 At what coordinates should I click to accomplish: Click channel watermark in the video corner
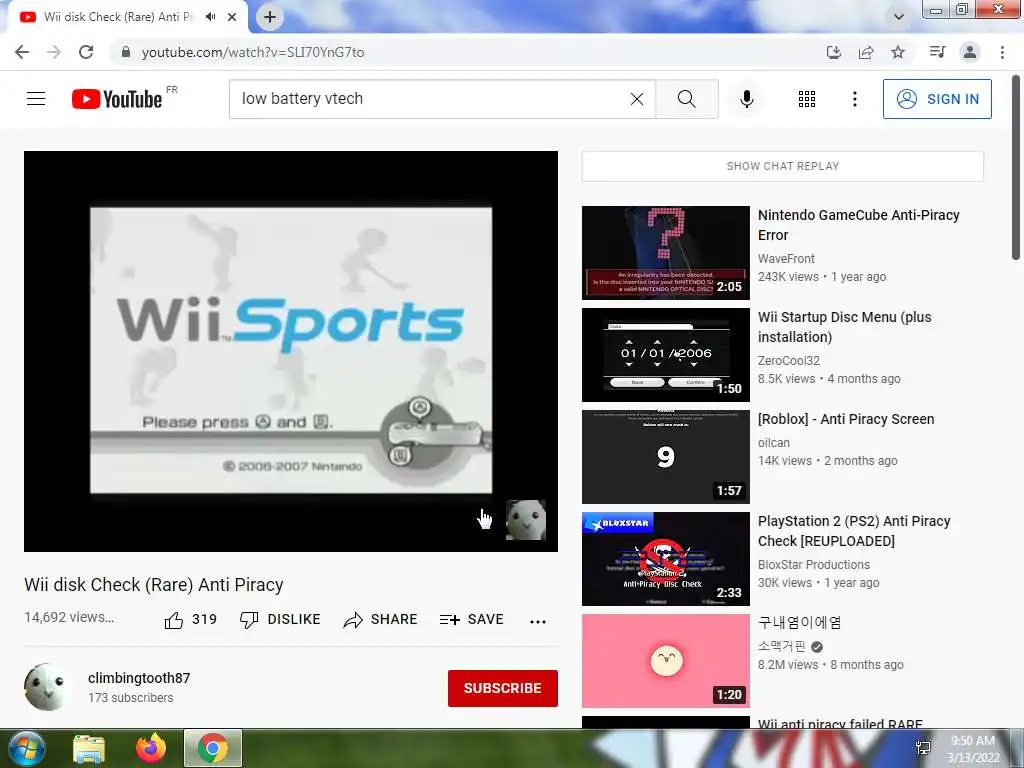(526, 520)
